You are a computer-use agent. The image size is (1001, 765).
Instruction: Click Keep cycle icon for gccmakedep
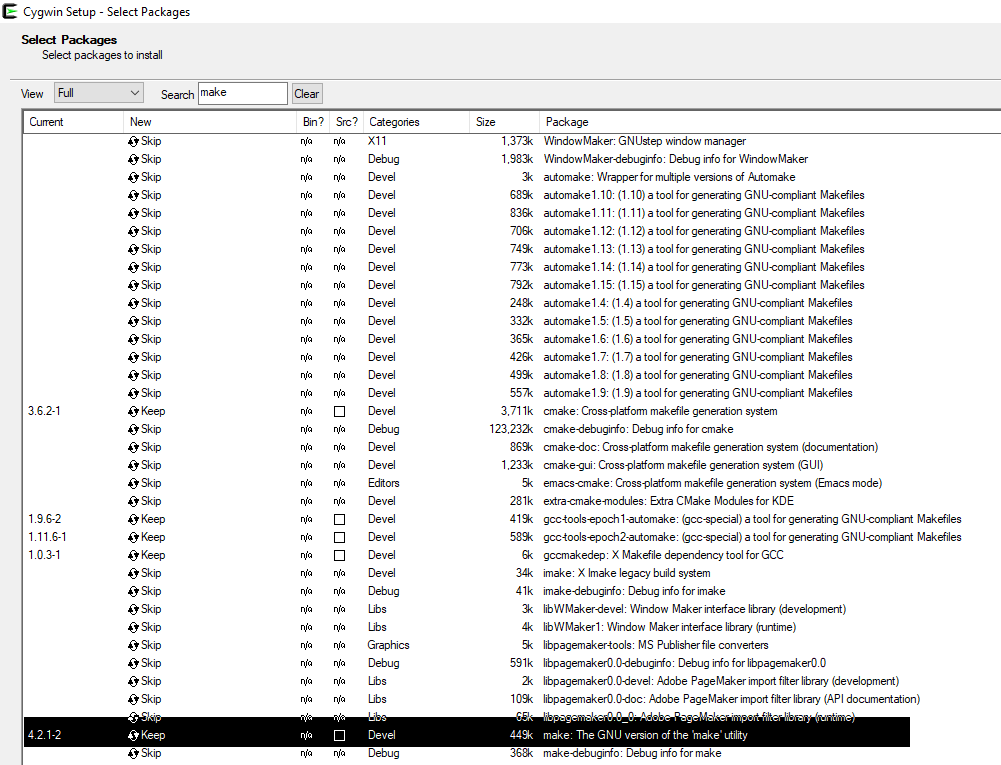(133, 555)
